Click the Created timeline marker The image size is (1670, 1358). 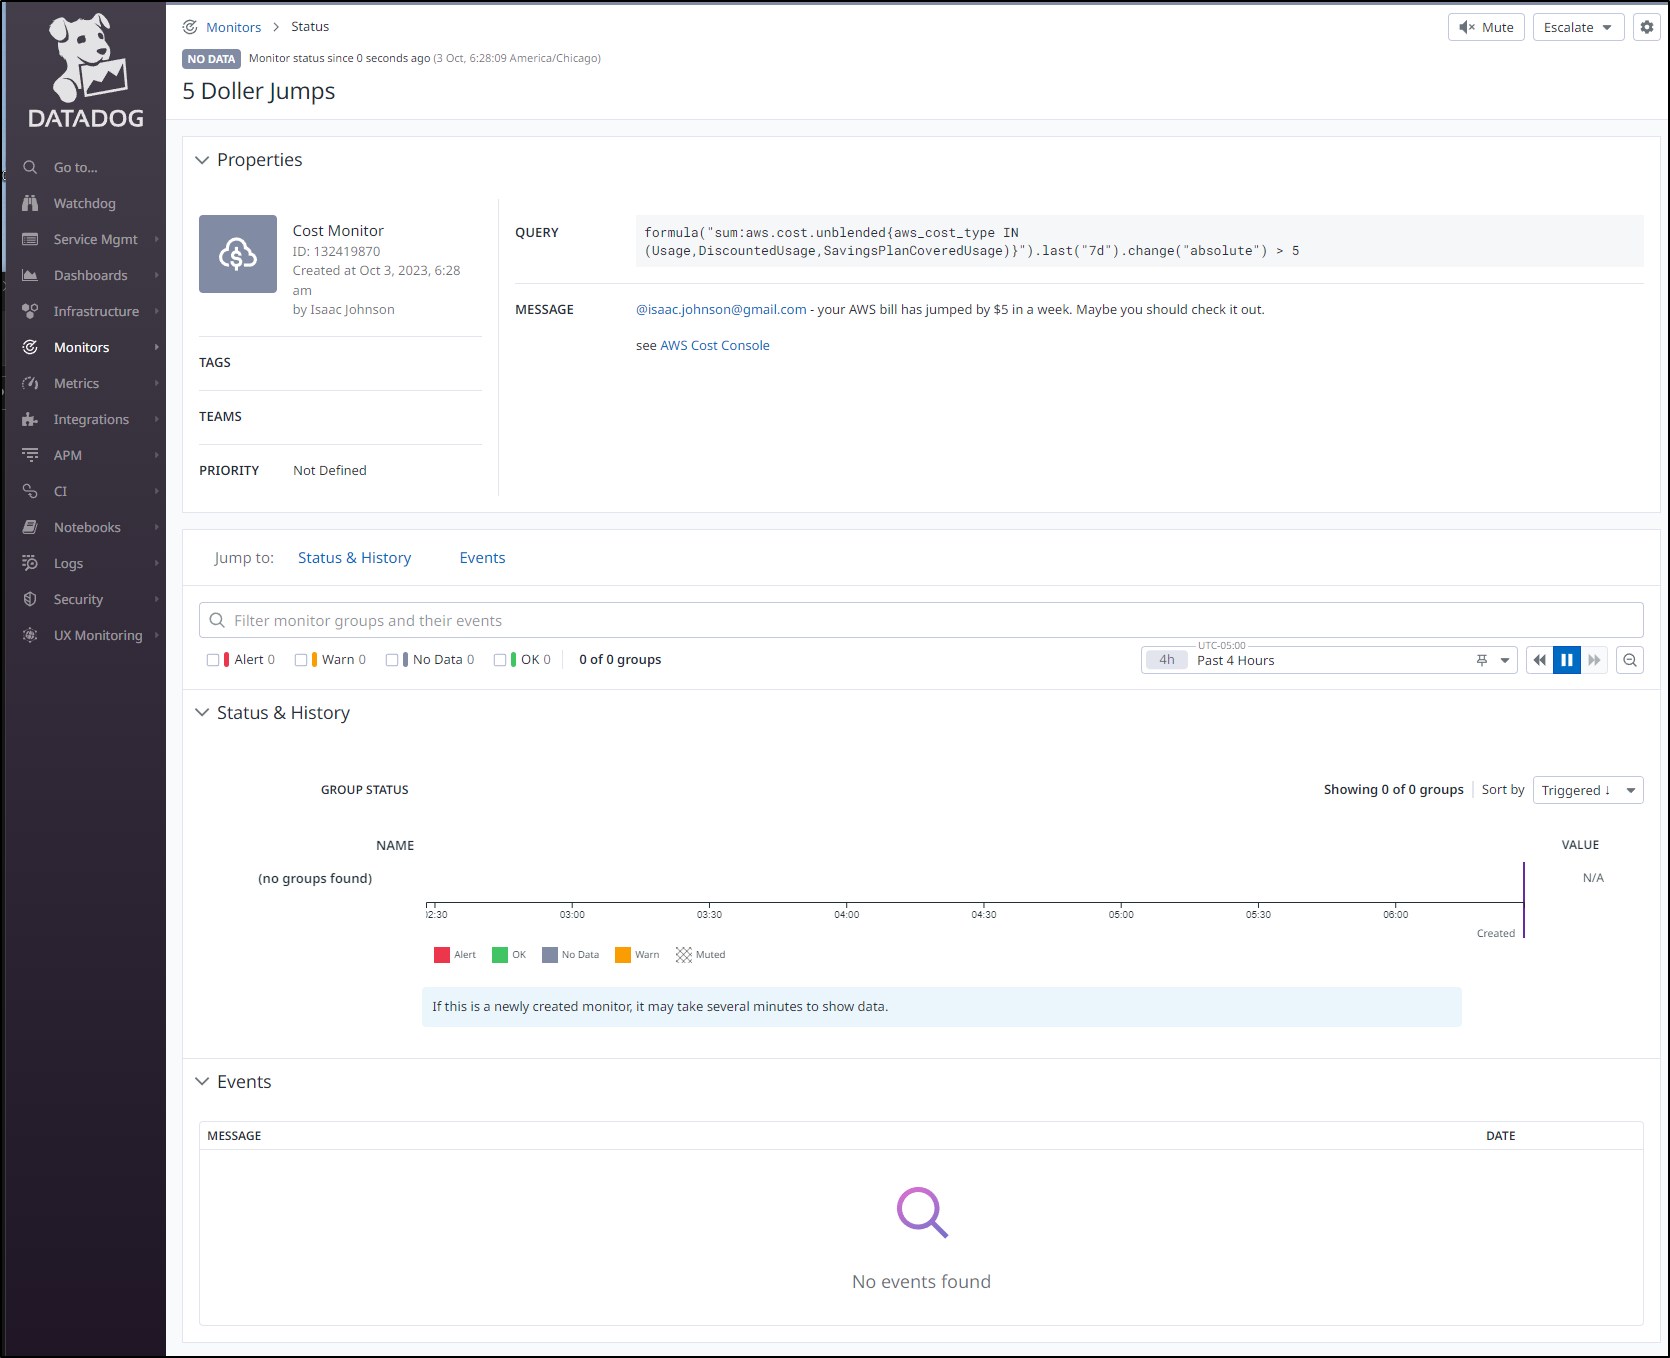pyautogui.click(x=1523, y=900)
